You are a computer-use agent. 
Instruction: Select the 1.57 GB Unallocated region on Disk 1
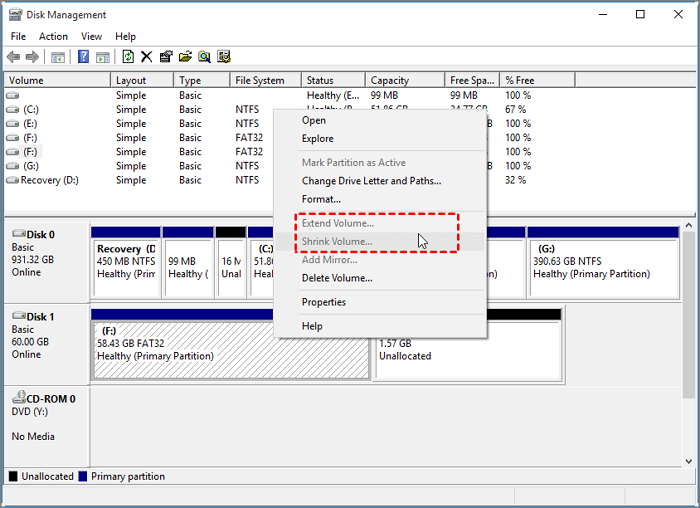click(x=467, y=350)
